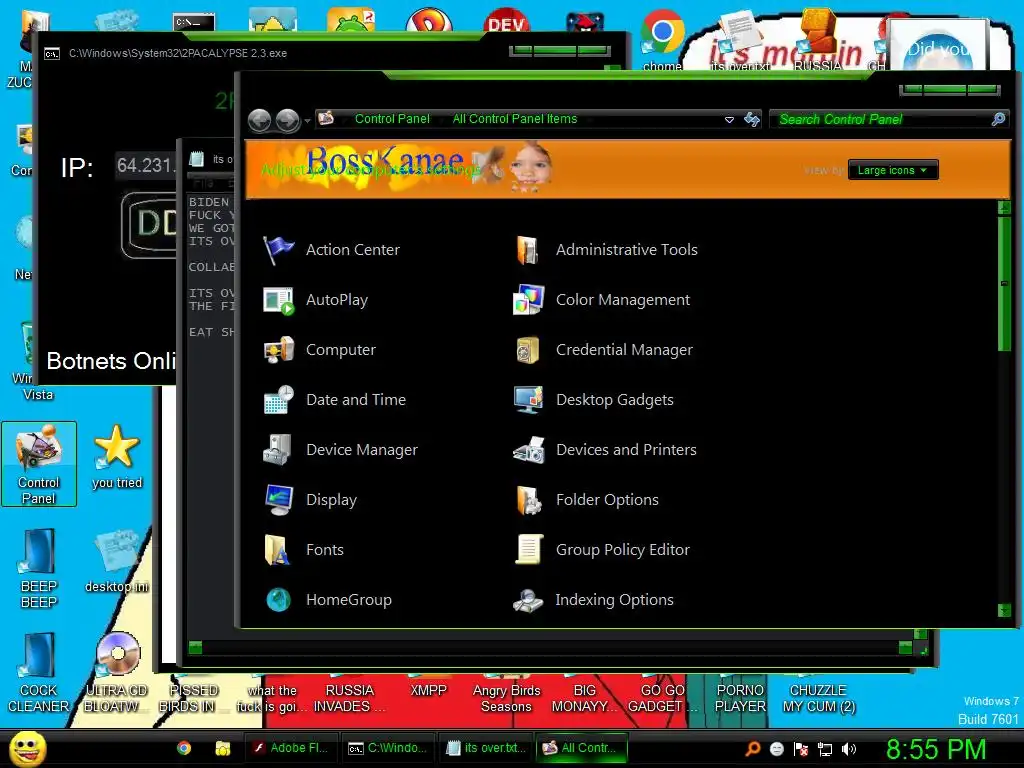Viewport: 1024px width, 768px height.
Task: Click the refresh icon beside address bar
Action: tap(752, 120)
